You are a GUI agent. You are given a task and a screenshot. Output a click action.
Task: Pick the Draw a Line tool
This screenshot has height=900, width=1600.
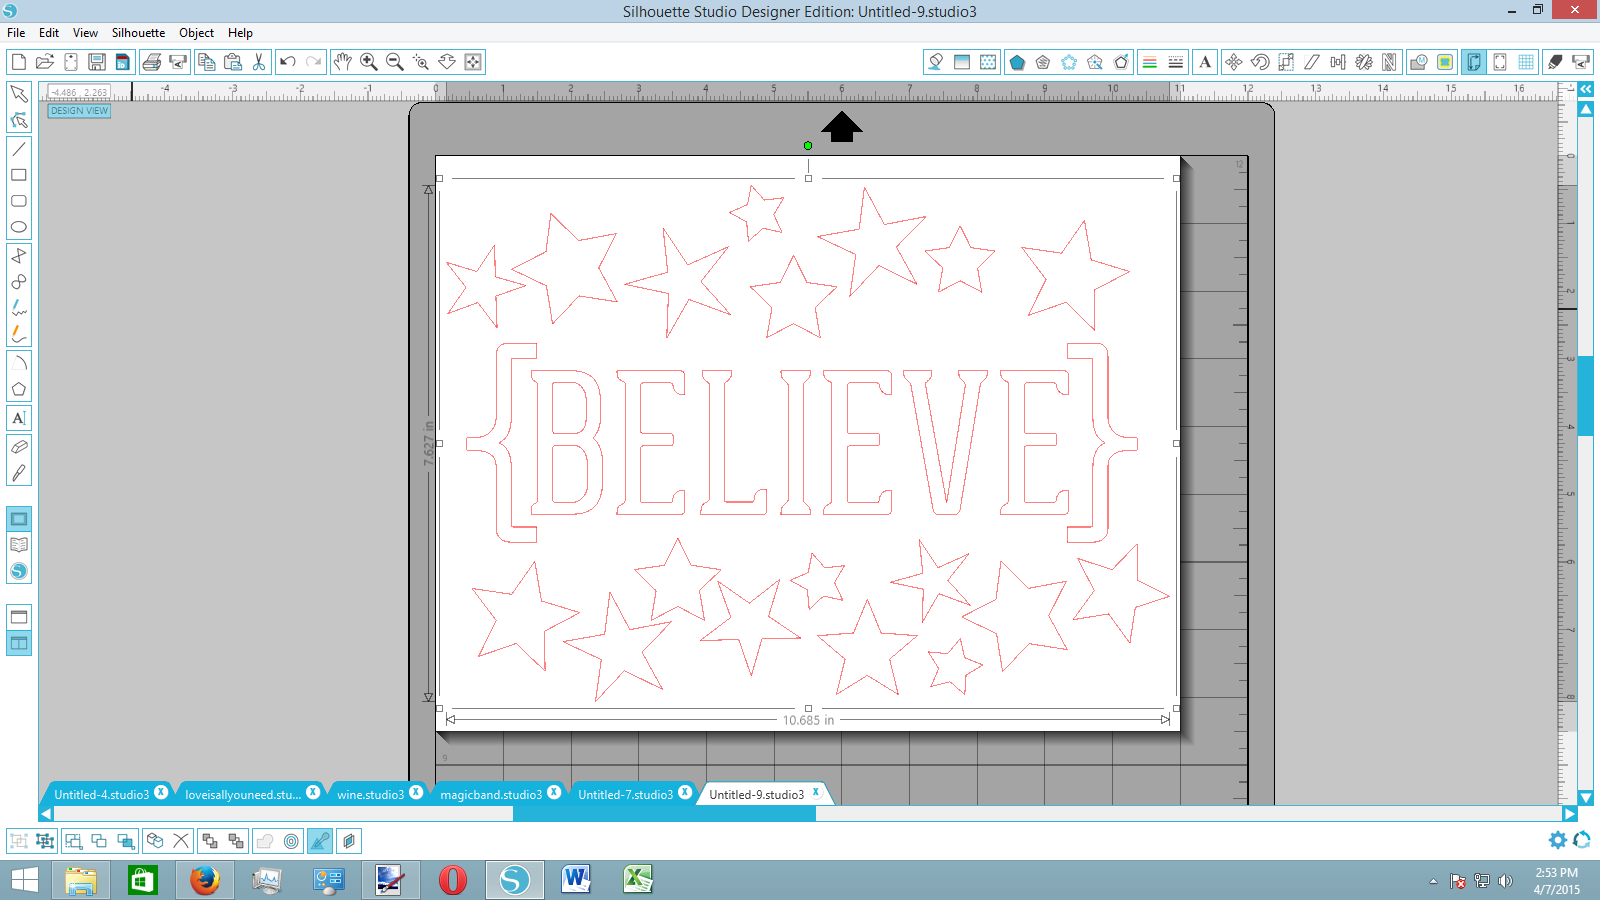click(18, 149)
